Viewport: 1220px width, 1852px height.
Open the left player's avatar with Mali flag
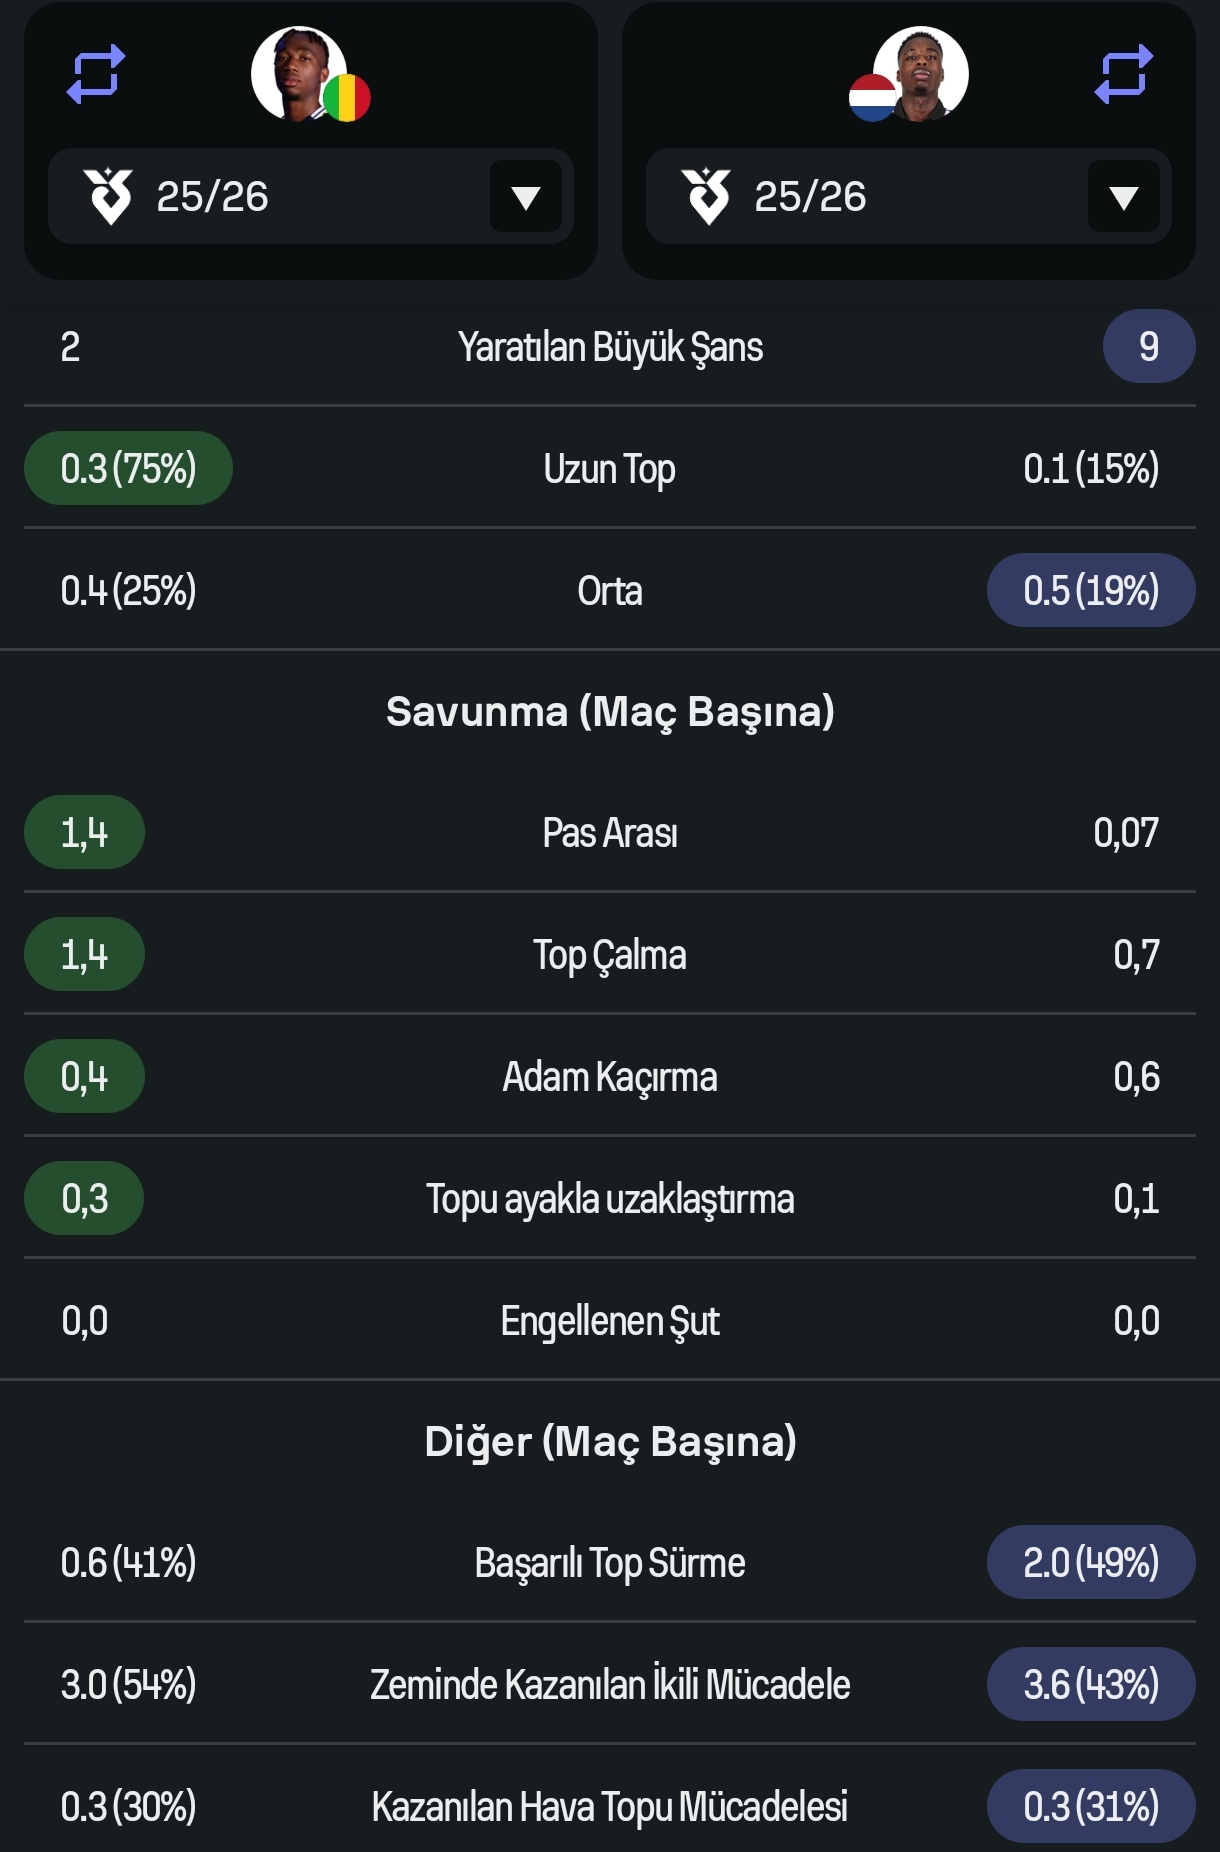coord(299,74)
